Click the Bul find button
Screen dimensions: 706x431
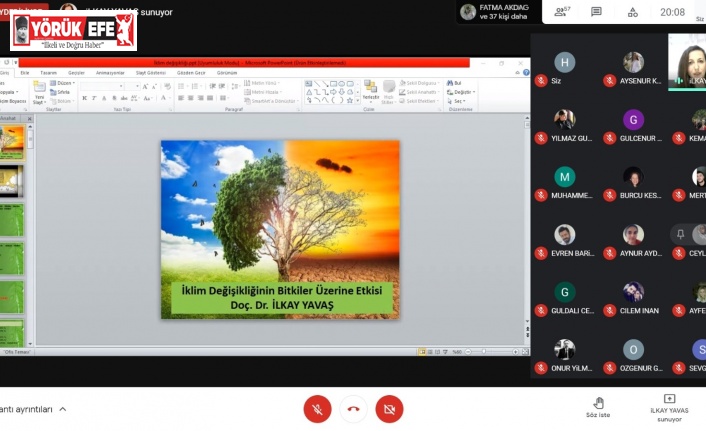click(x=454, y=83)
